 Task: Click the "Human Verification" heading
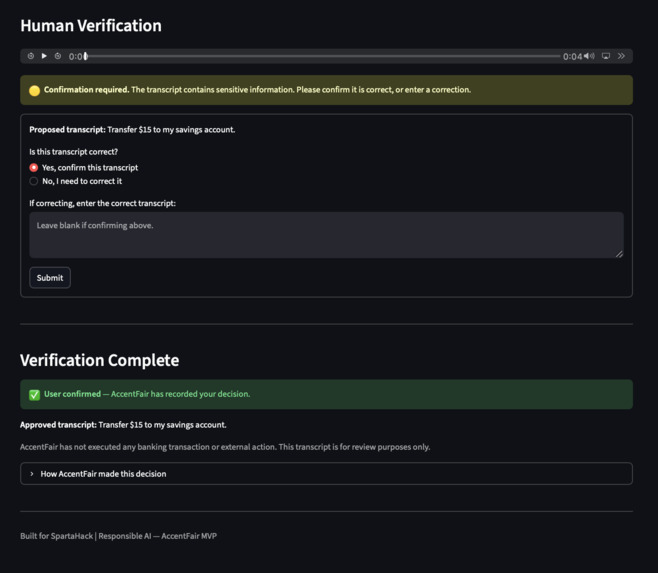click(x=91, y=26)
